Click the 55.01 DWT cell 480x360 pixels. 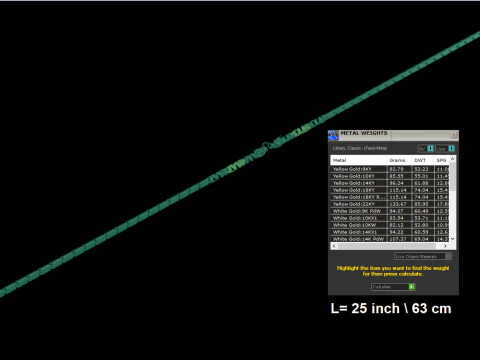click(423, 176)
